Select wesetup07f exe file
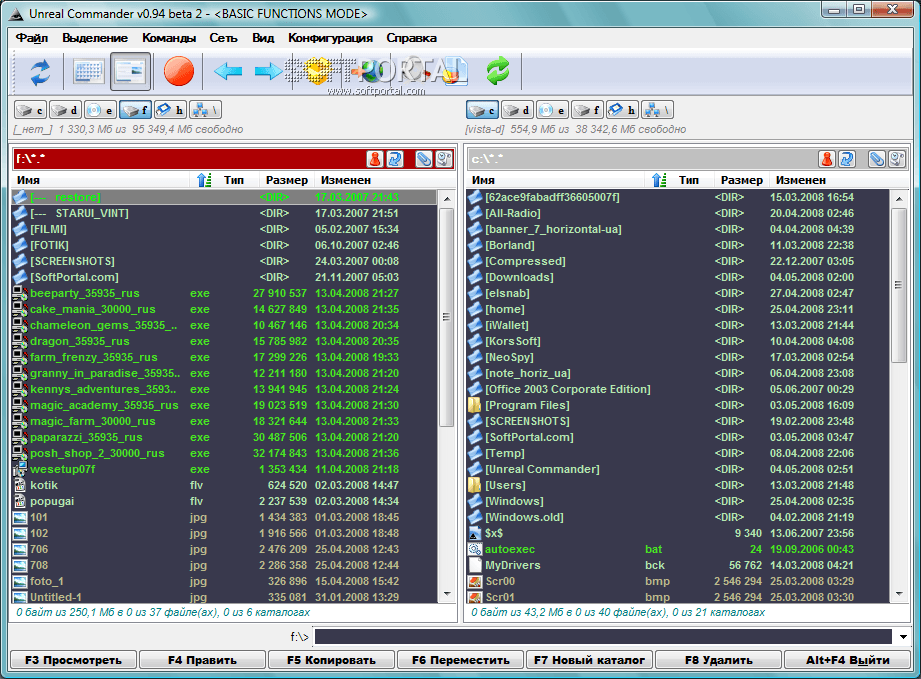The image size is (921, 679). point(223,469)
